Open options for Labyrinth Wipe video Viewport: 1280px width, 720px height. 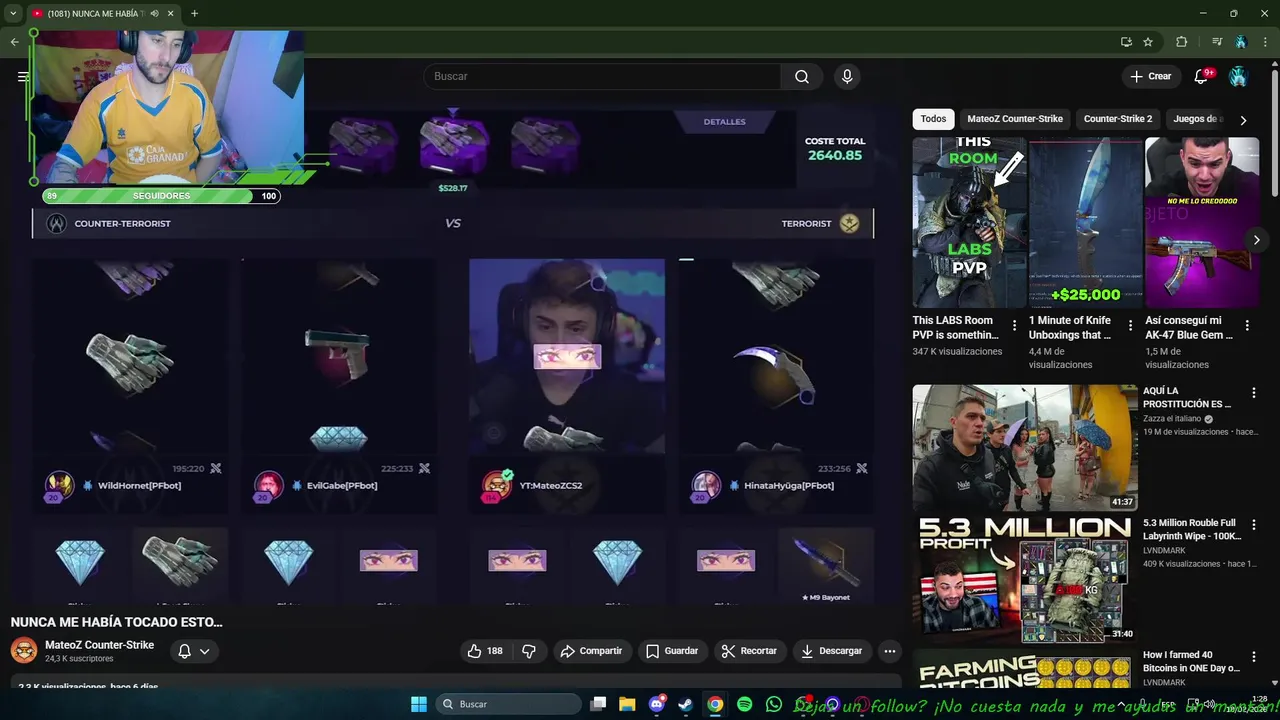[1253, 525]
